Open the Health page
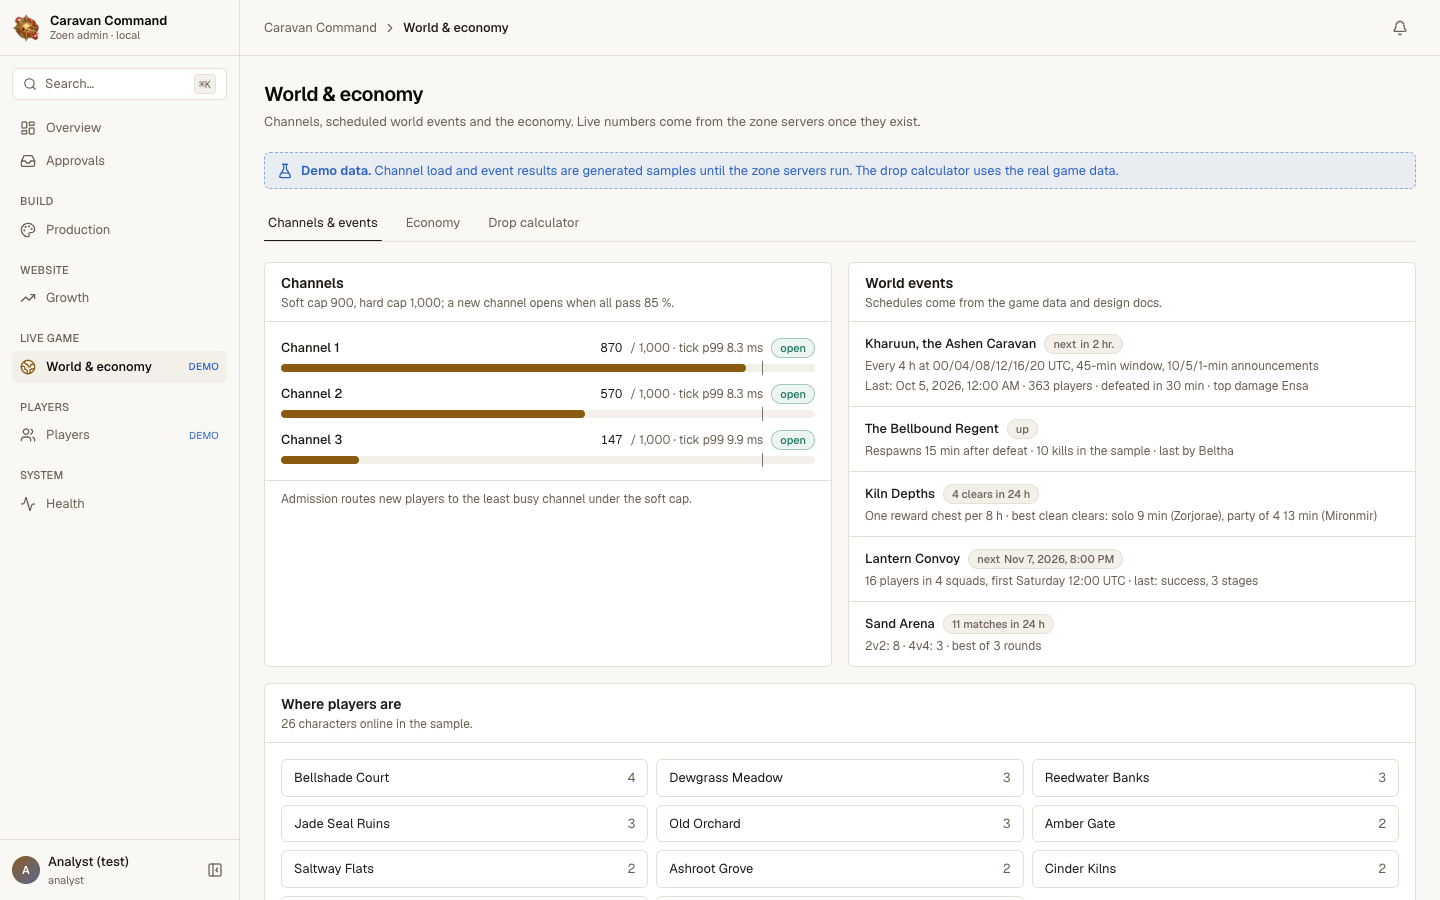Image resolution: width=1440 pixels, height=900 pixels. pyautogui.click(x=119, y=504)
